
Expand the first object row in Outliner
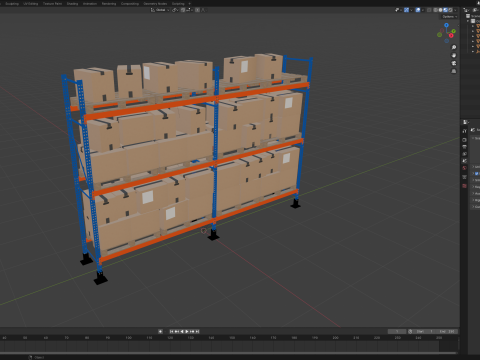[473, 26]
